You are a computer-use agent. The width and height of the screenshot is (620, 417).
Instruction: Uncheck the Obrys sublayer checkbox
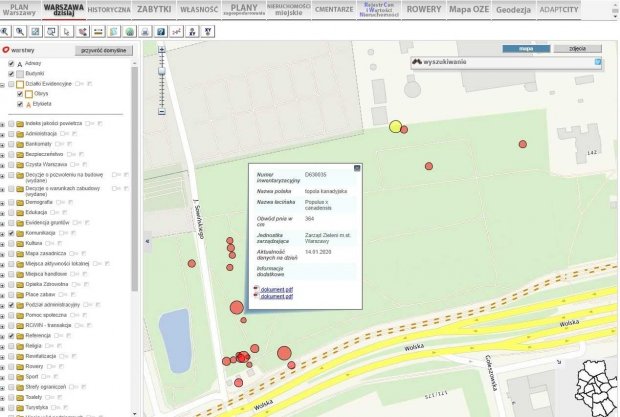tap(20, 94)
